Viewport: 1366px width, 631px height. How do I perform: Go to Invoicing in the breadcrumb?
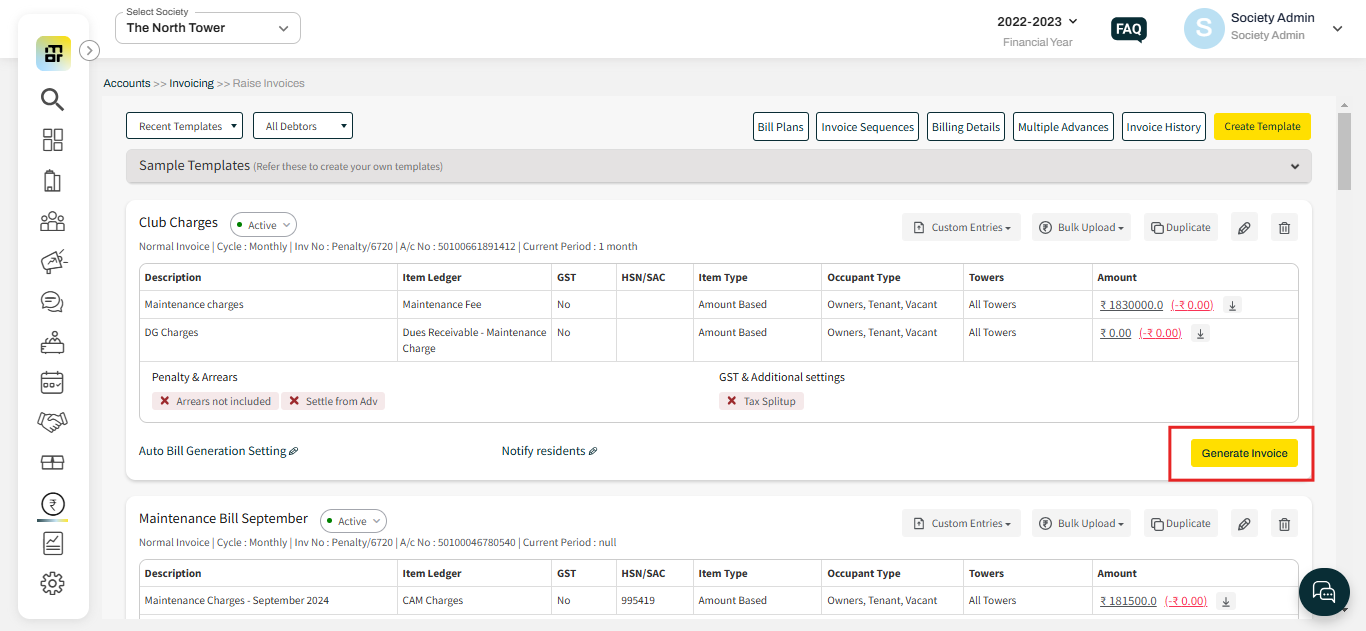point(192,83)
